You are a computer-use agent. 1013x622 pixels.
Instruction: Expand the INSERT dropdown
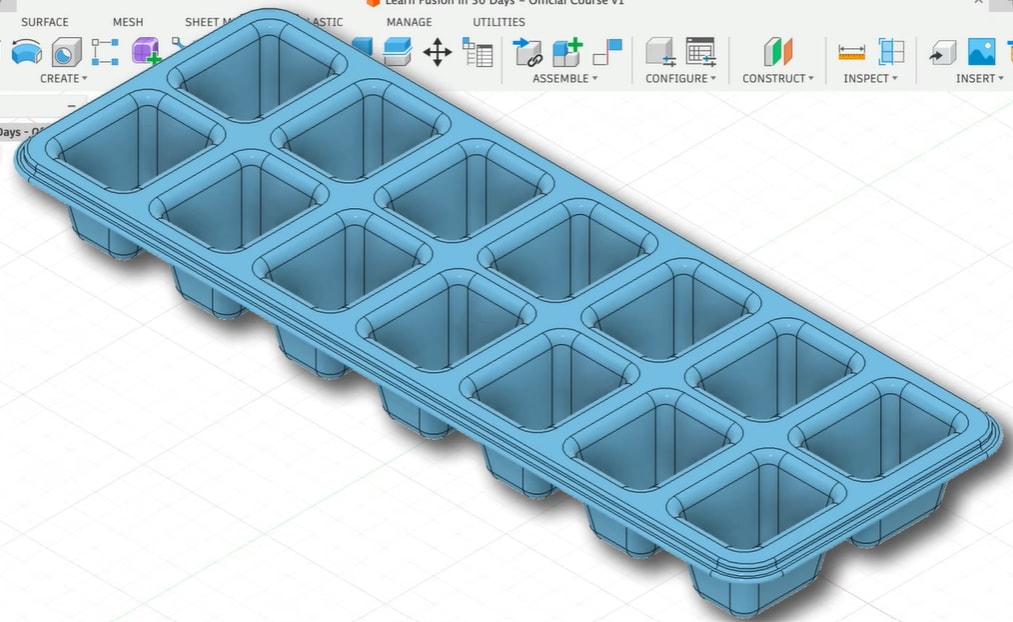(x=979, y=78)
